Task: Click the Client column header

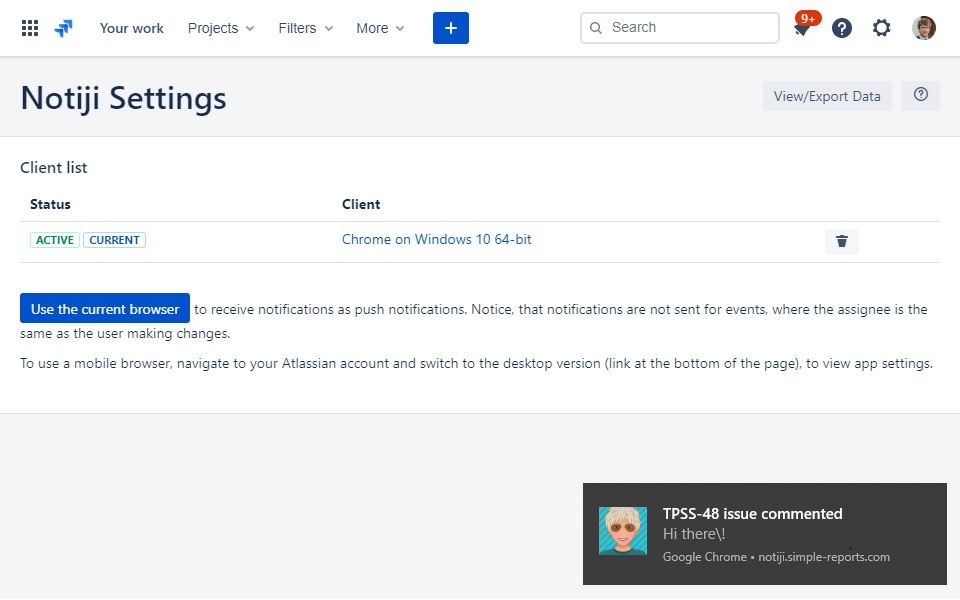Action: (x=361, y=204)
